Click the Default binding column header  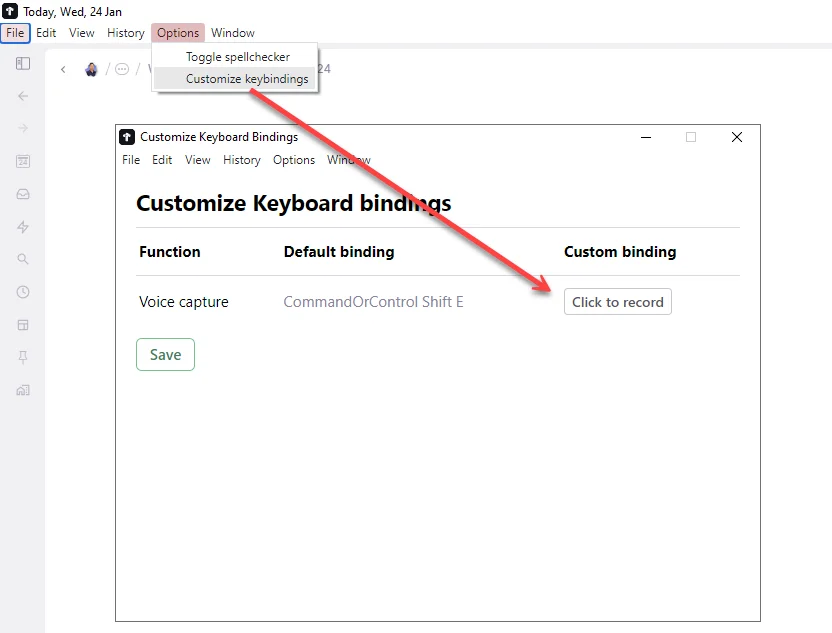click(339, 252)
